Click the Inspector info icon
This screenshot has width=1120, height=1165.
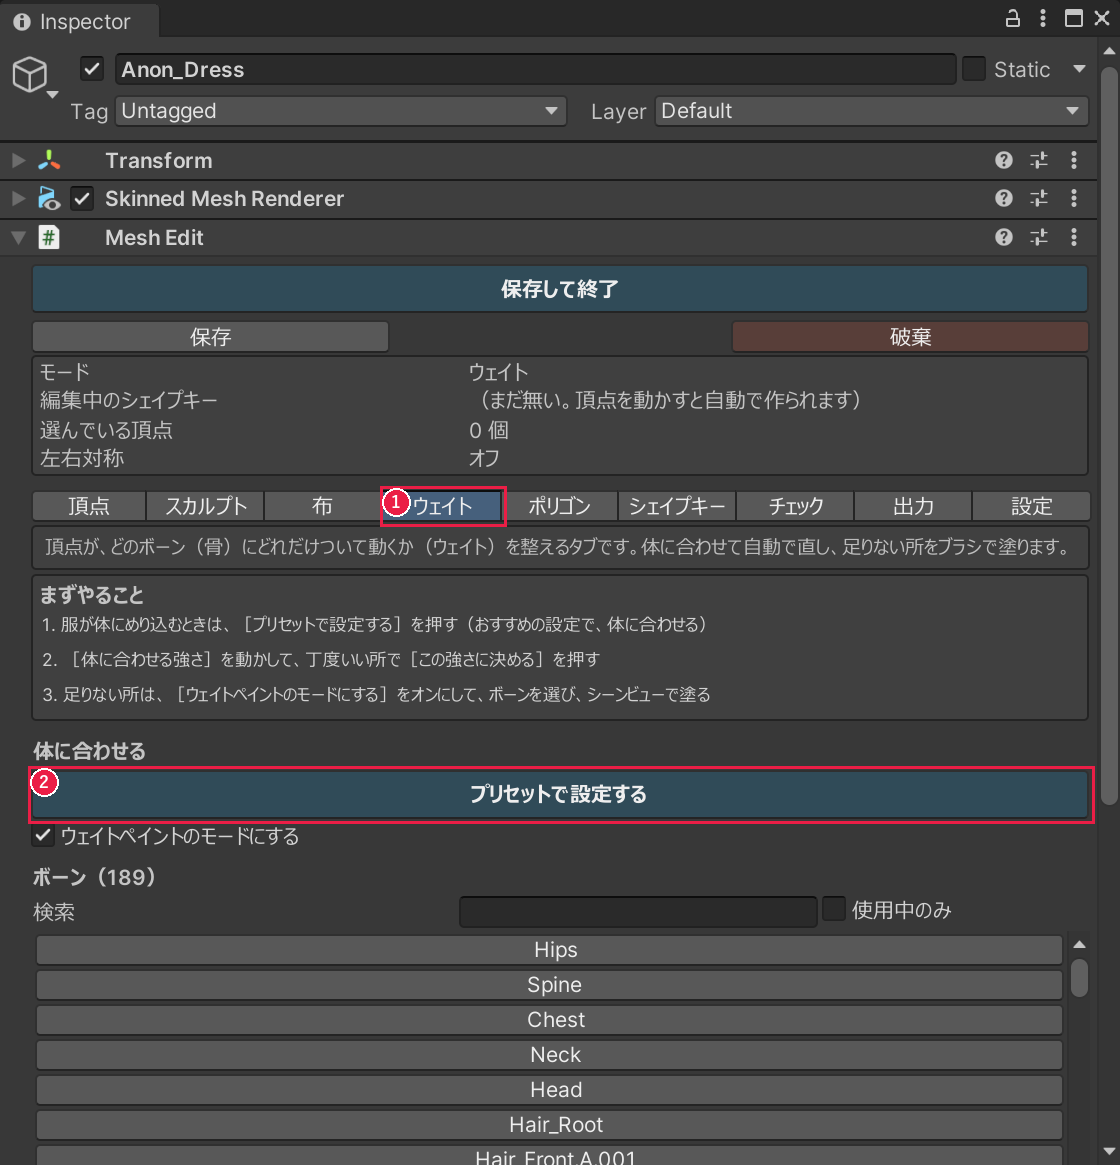tap(22, 22)
